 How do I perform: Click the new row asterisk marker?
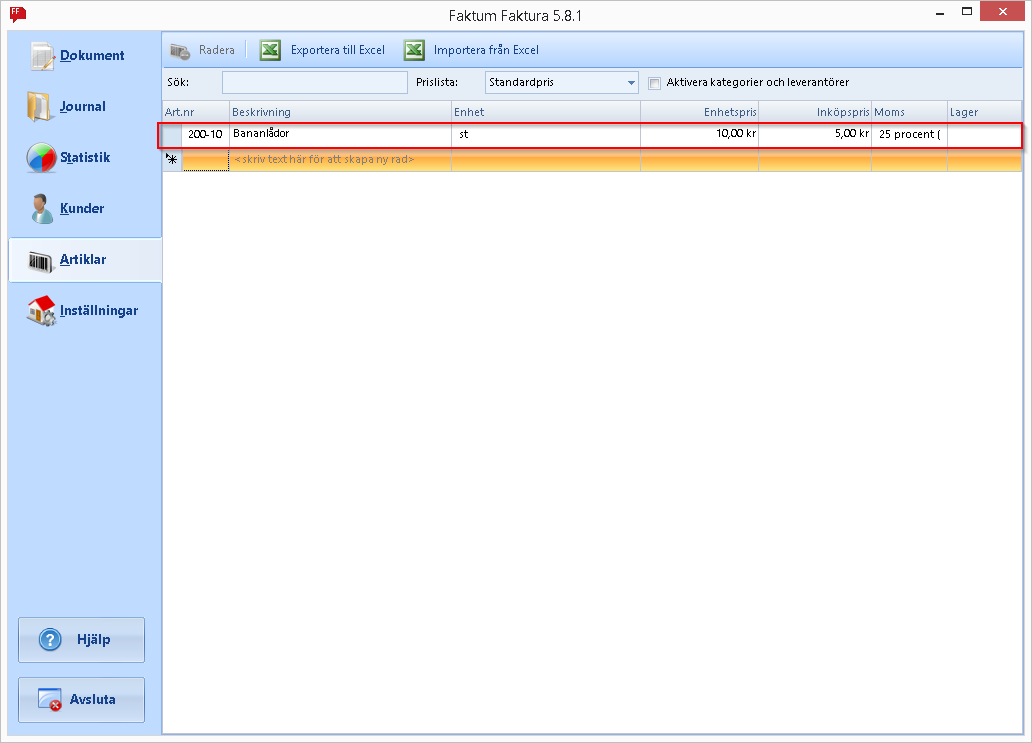tap(172, 159)
